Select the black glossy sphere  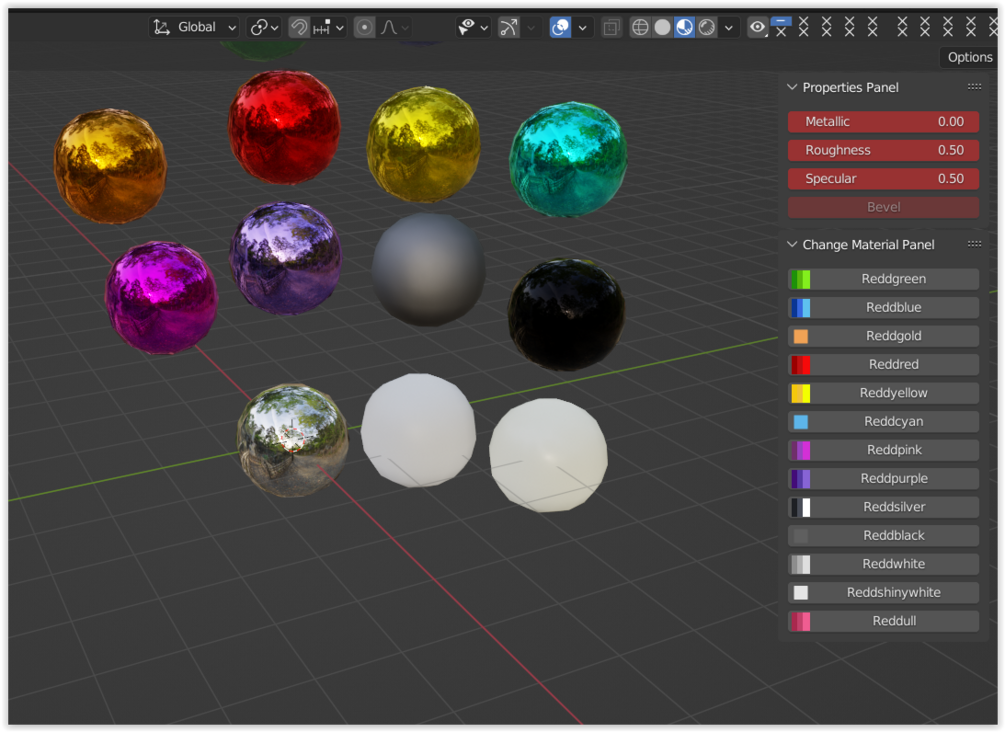click(x=567, y=315)
